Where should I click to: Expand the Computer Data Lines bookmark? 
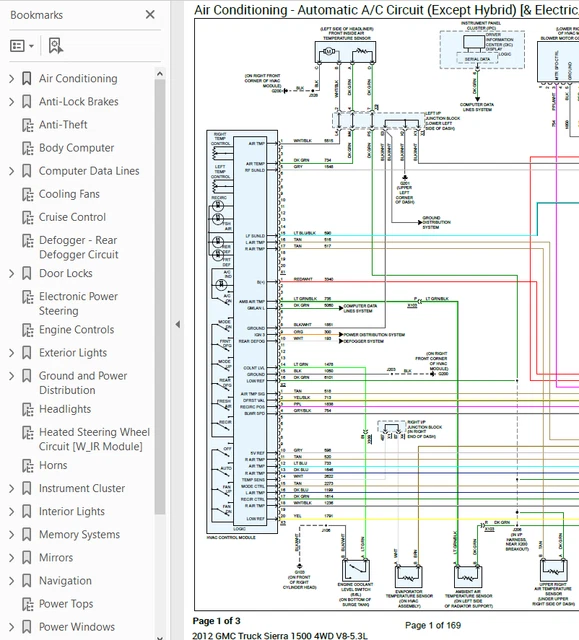pyautogui.click(x=11, y=171)
